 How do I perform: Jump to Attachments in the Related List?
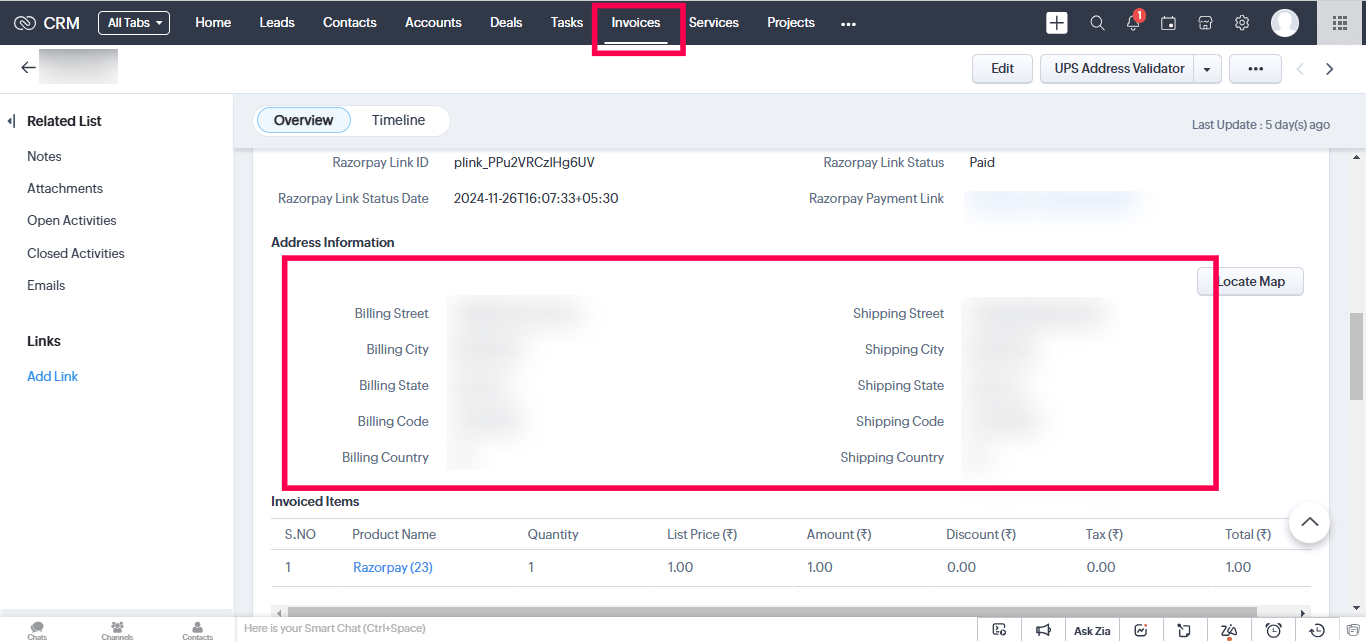point(65,189)
